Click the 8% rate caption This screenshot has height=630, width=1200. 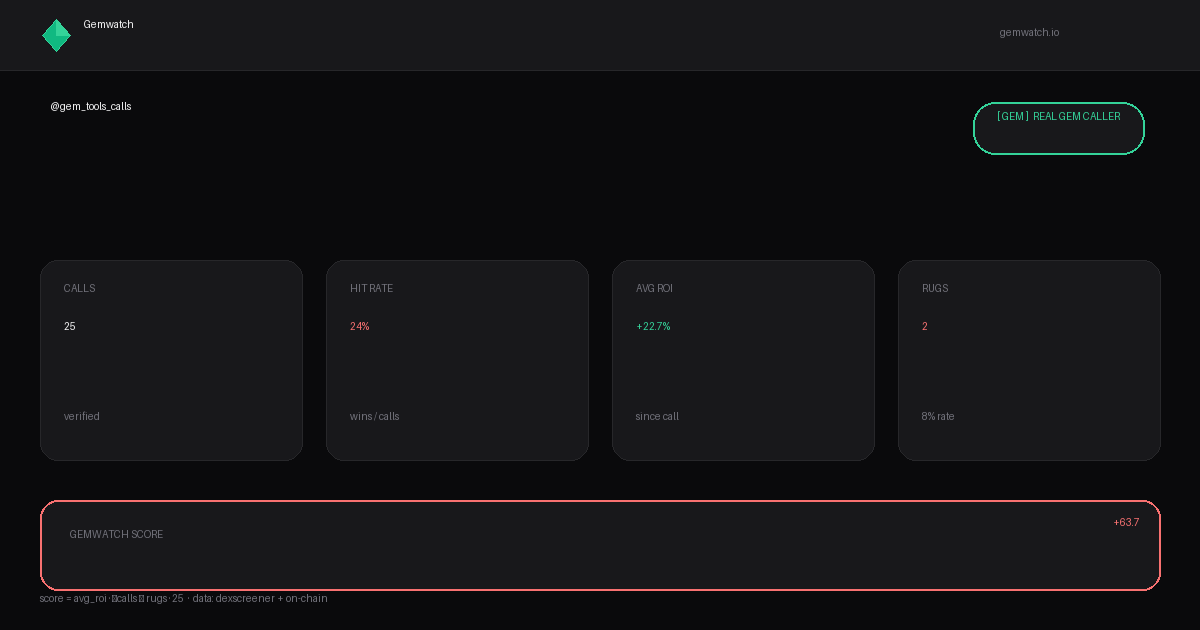[938, 417]
